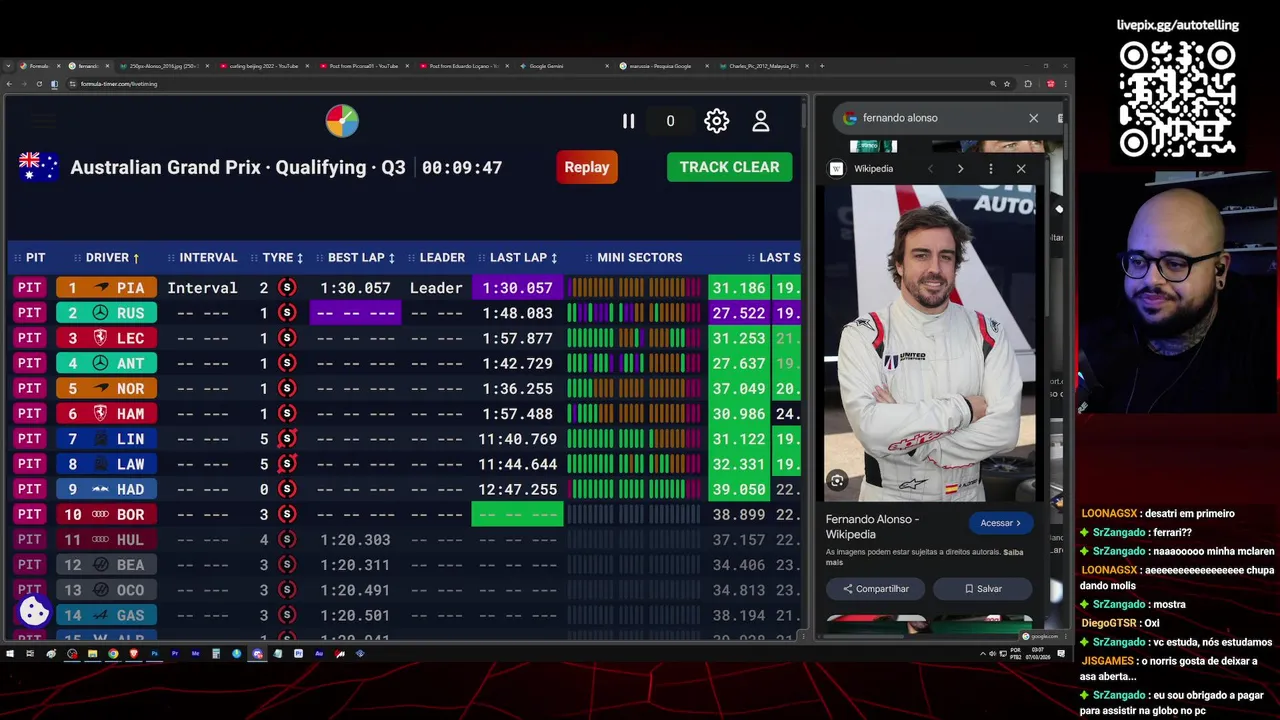
Task: Open Premiere Pro from the taskbar
Action: [x=175, y=654]
